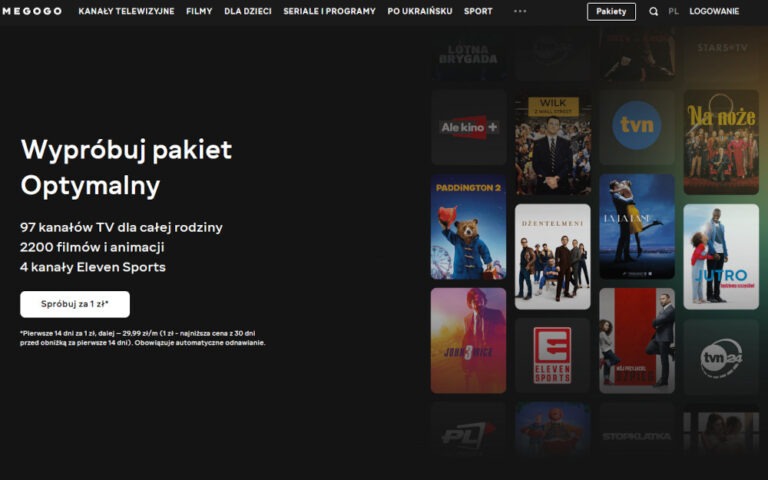Viewport: 768px width, 480px height.
Task: Open the search magnifier icon
Action: 653,12
